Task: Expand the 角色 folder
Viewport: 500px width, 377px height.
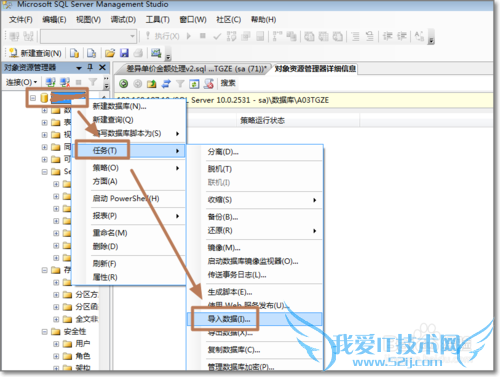Action: pyautogui.click(x=56, y=356)
